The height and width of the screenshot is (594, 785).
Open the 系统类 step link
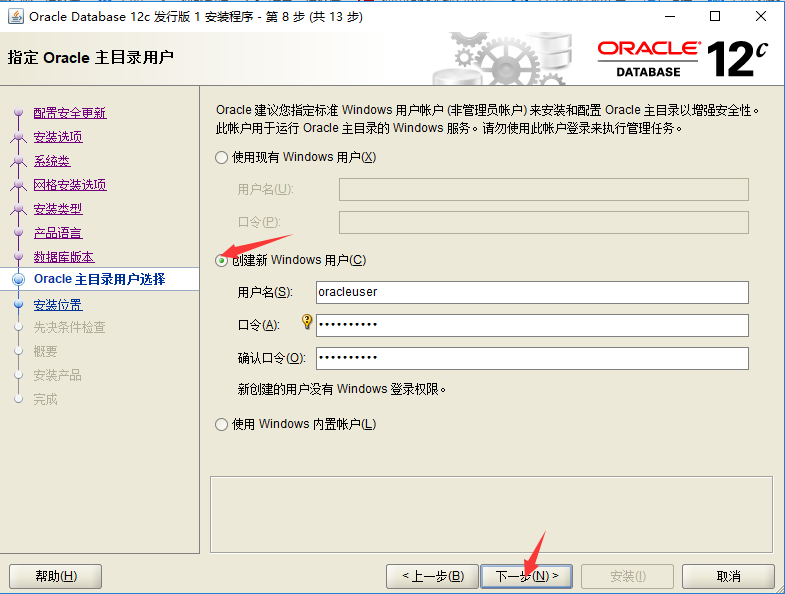point(52,161)
